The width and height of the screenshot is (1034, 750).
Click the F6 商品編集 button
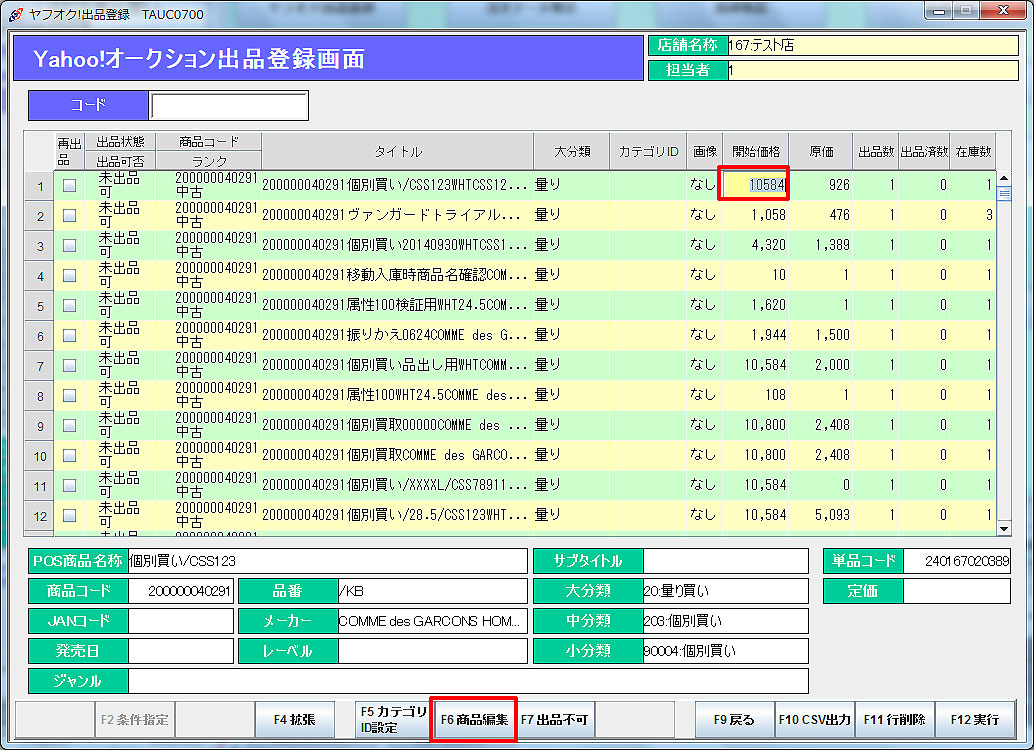473,719
